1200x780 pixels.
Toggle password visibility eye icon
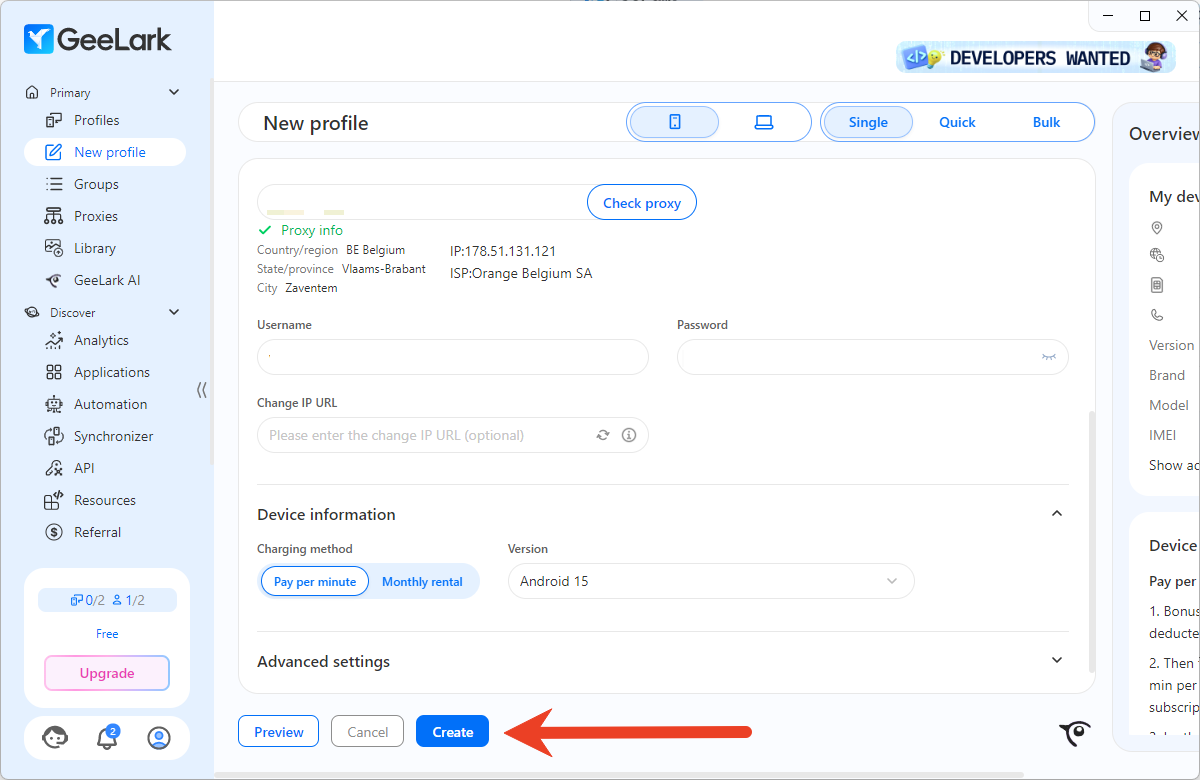[1048, 357]
